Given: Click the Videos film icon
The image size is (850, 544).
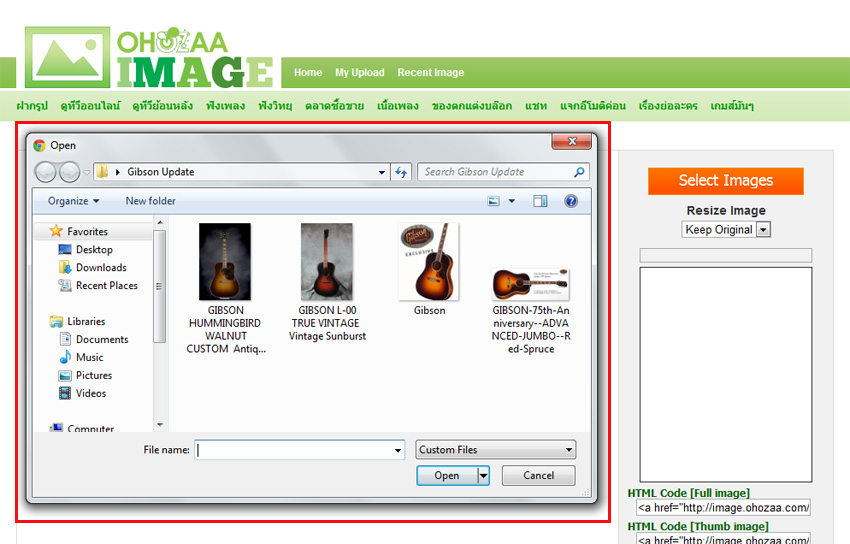Looking at the screenshot, I should coord(65,393).
